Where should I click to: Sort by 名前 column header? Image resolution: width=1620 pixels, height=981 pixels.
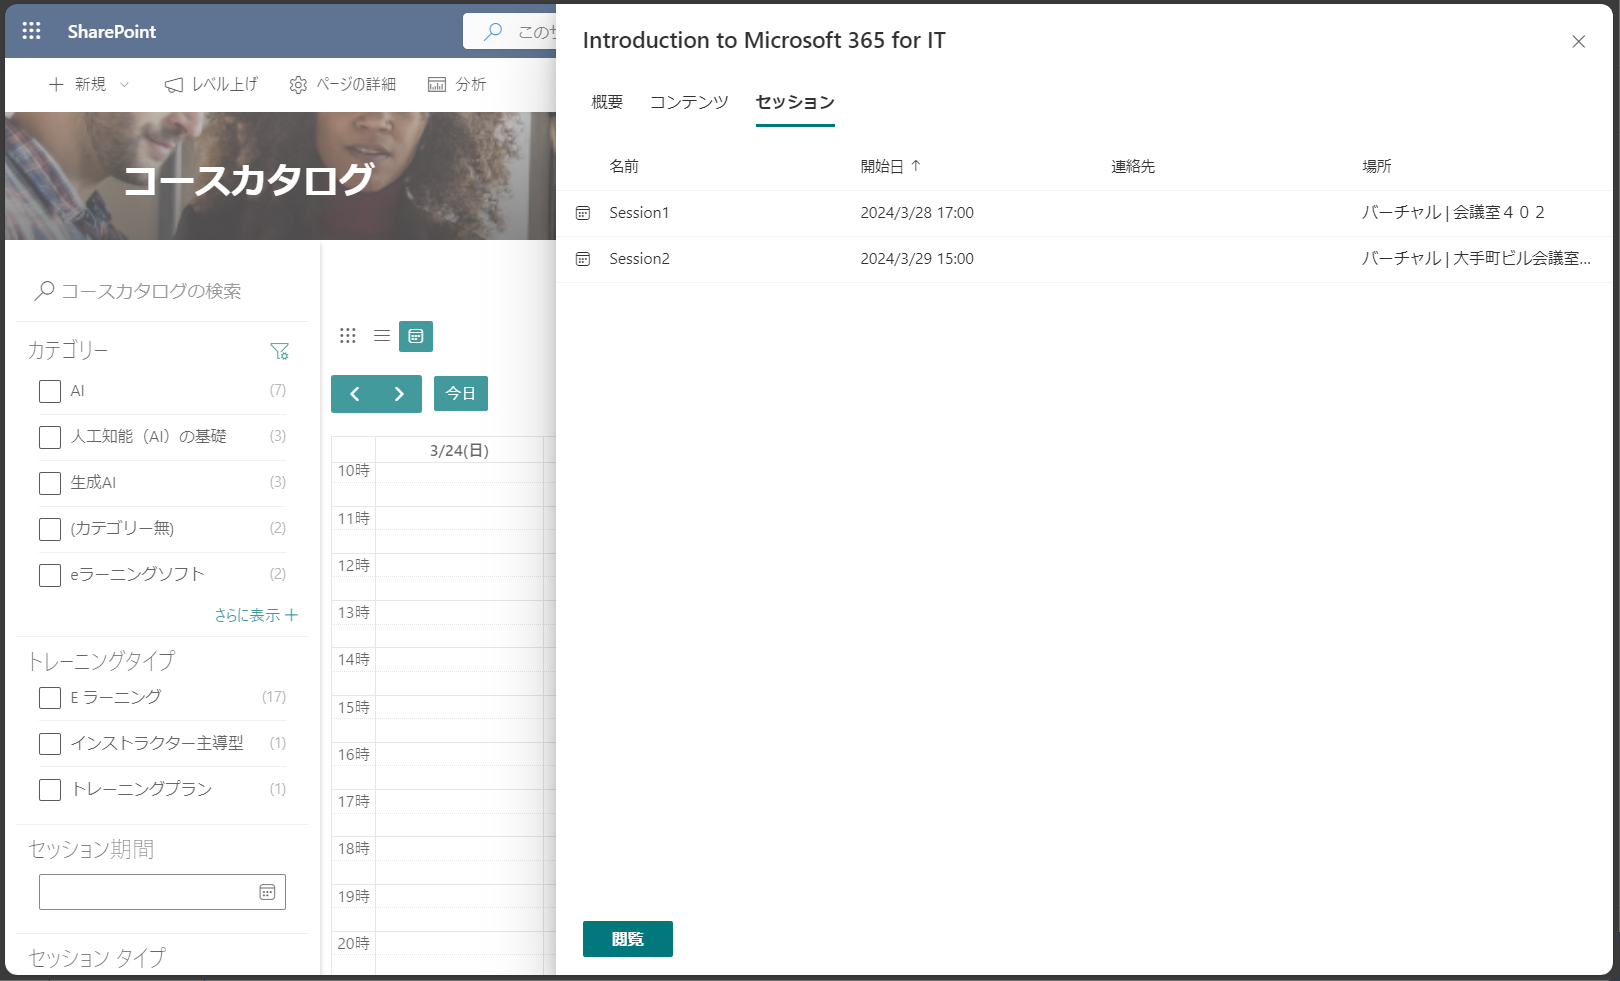pos(624,166)
